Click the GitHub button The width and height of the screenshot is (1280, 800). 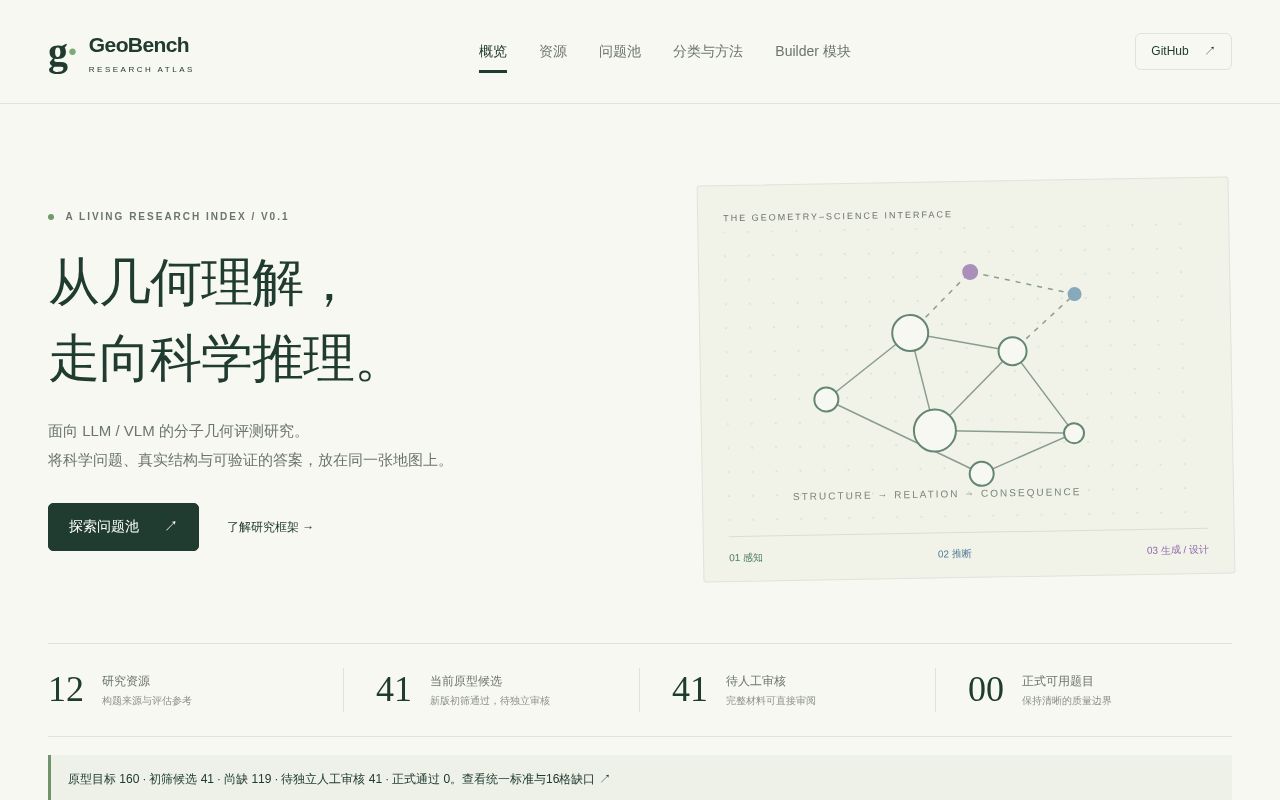[1183, 51]
